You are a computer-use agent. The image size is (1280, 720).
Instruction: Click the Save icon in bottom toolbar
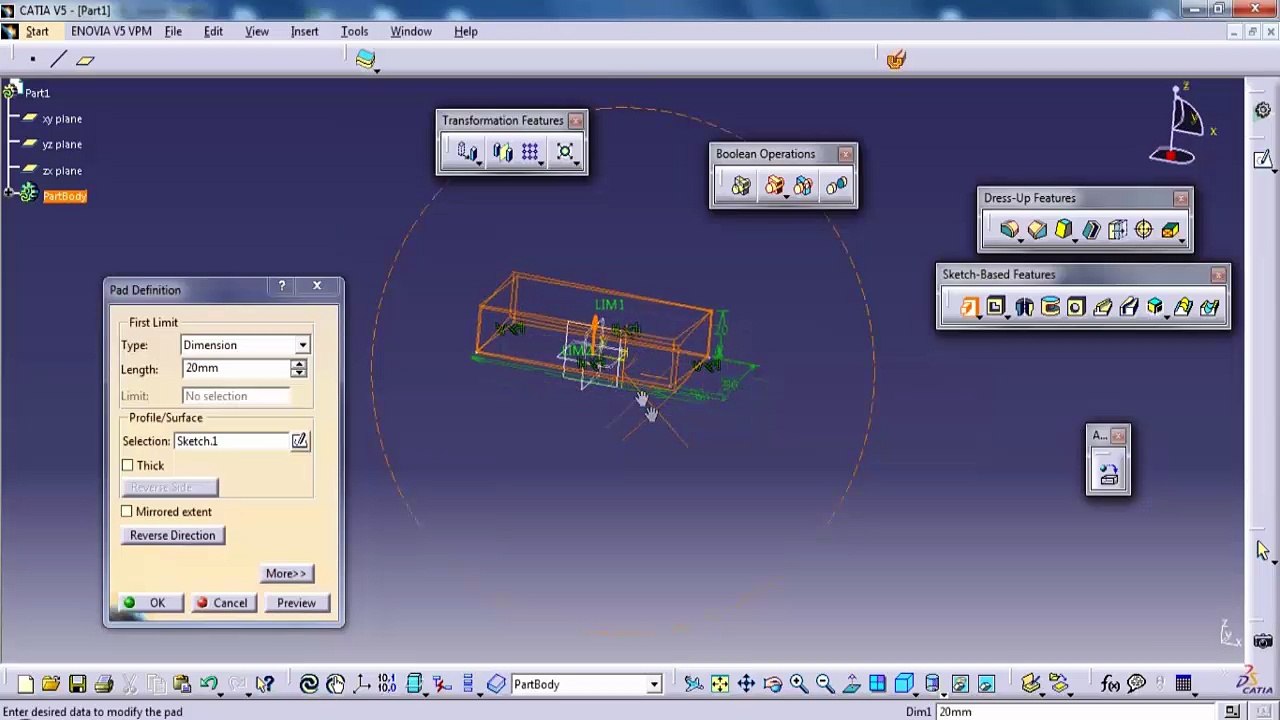coord(77,684)
